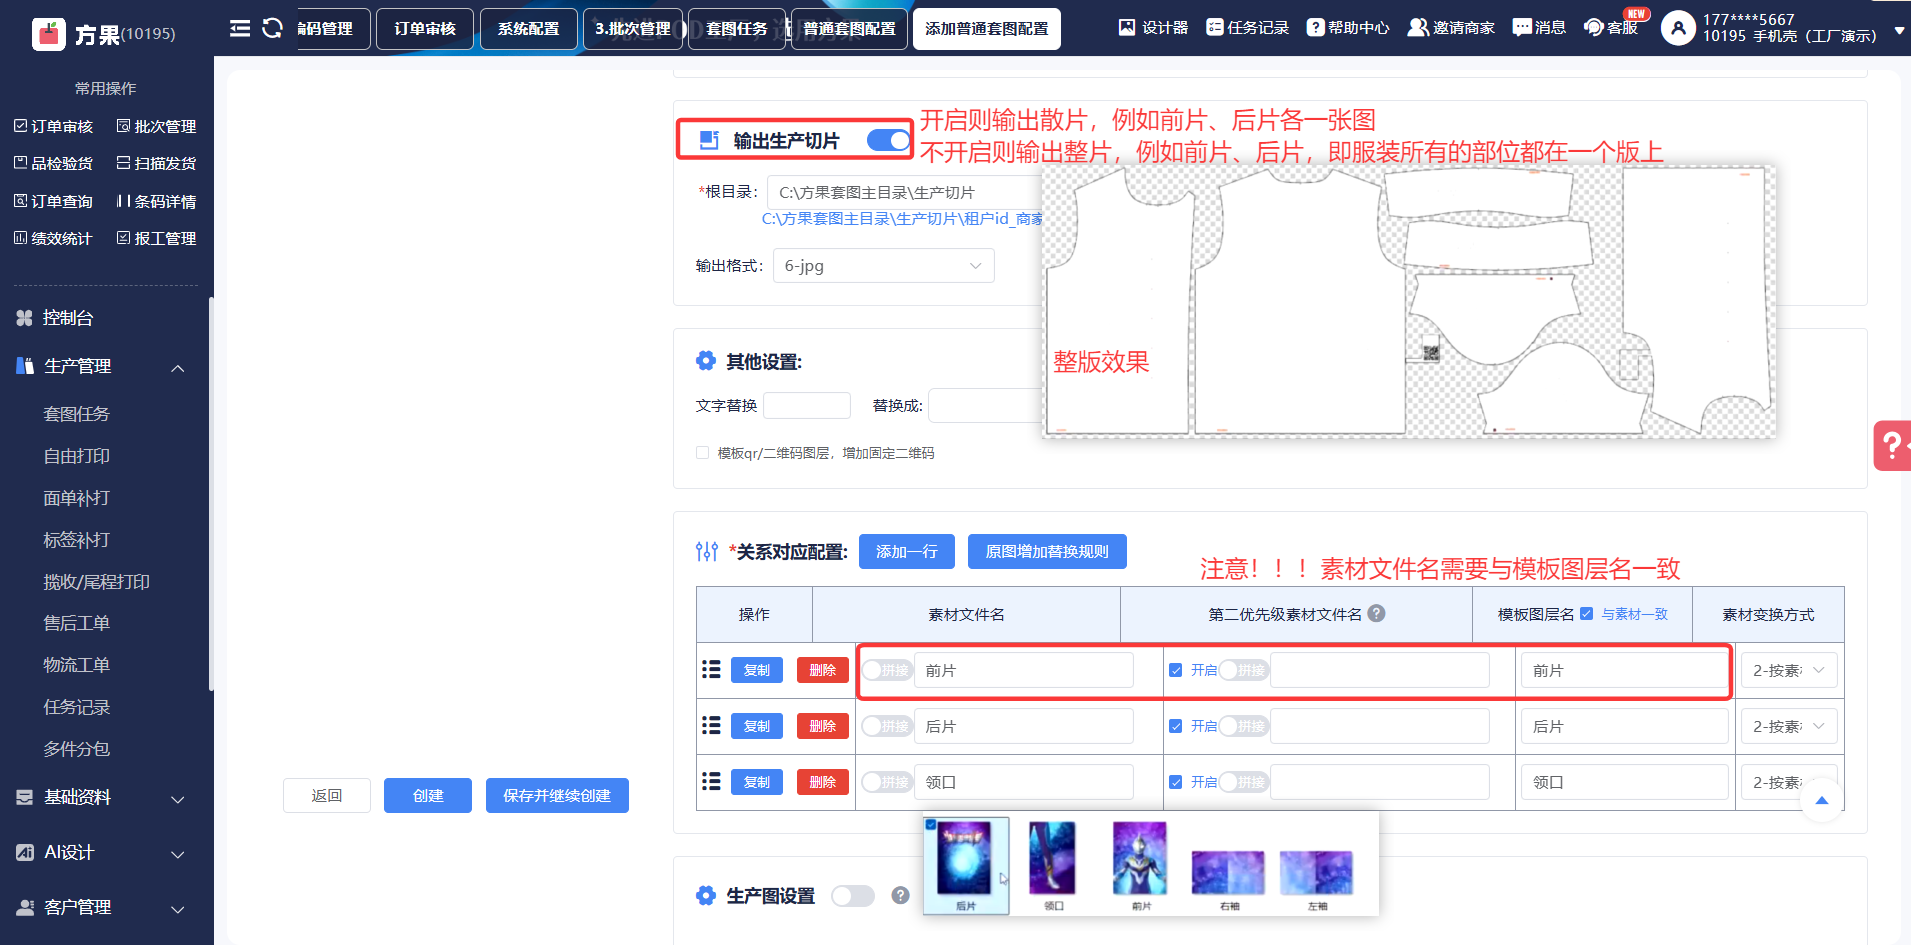Click the 方果 logo icon

point(49,34)
